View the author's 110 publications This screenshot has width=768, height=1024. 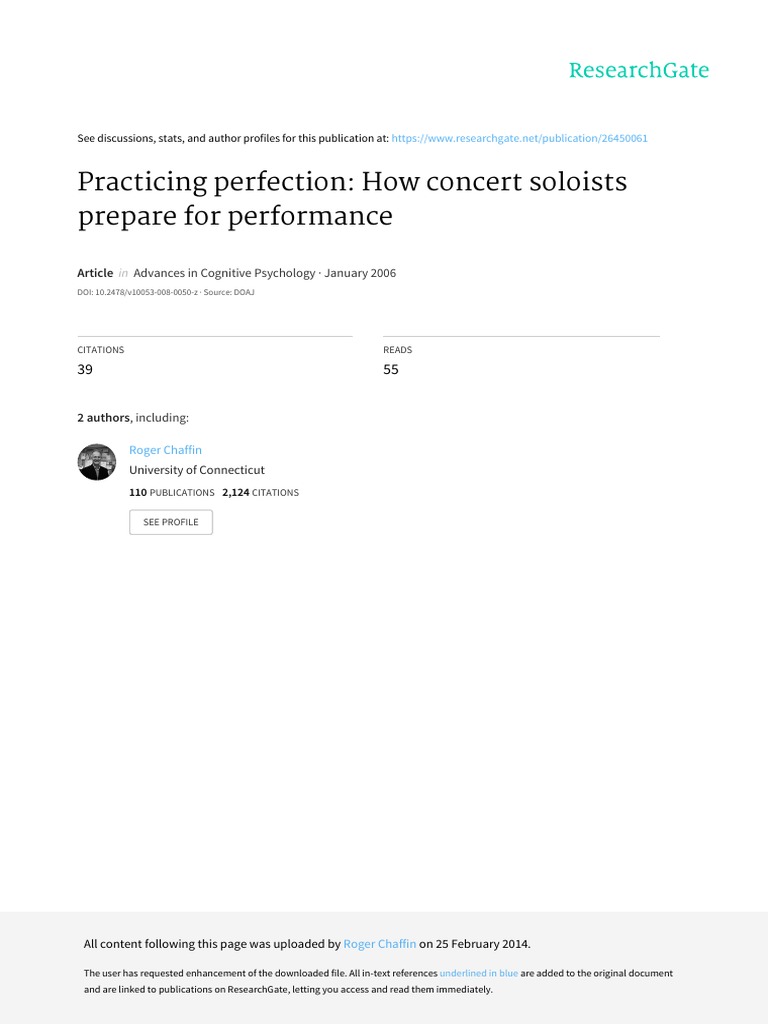[171, 492]
